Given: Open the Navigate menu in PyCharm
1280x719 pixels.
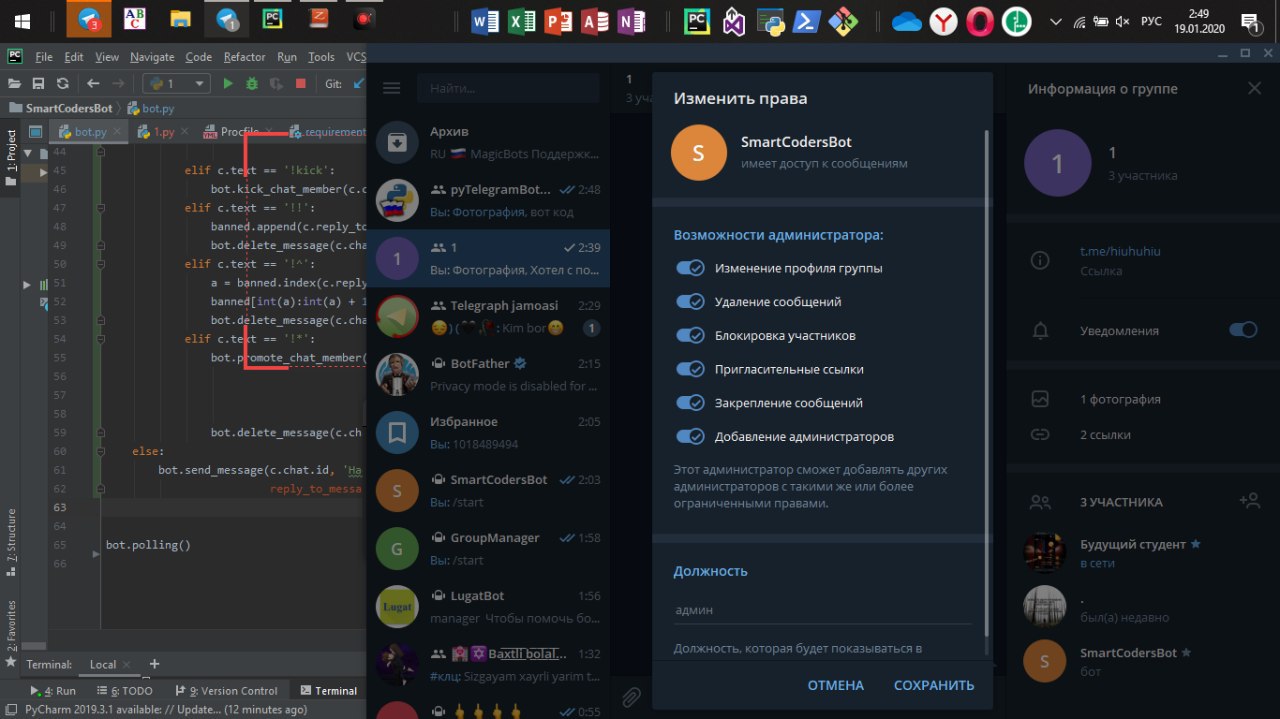Looking at the screenshot, I should click(x=152, y=57).
